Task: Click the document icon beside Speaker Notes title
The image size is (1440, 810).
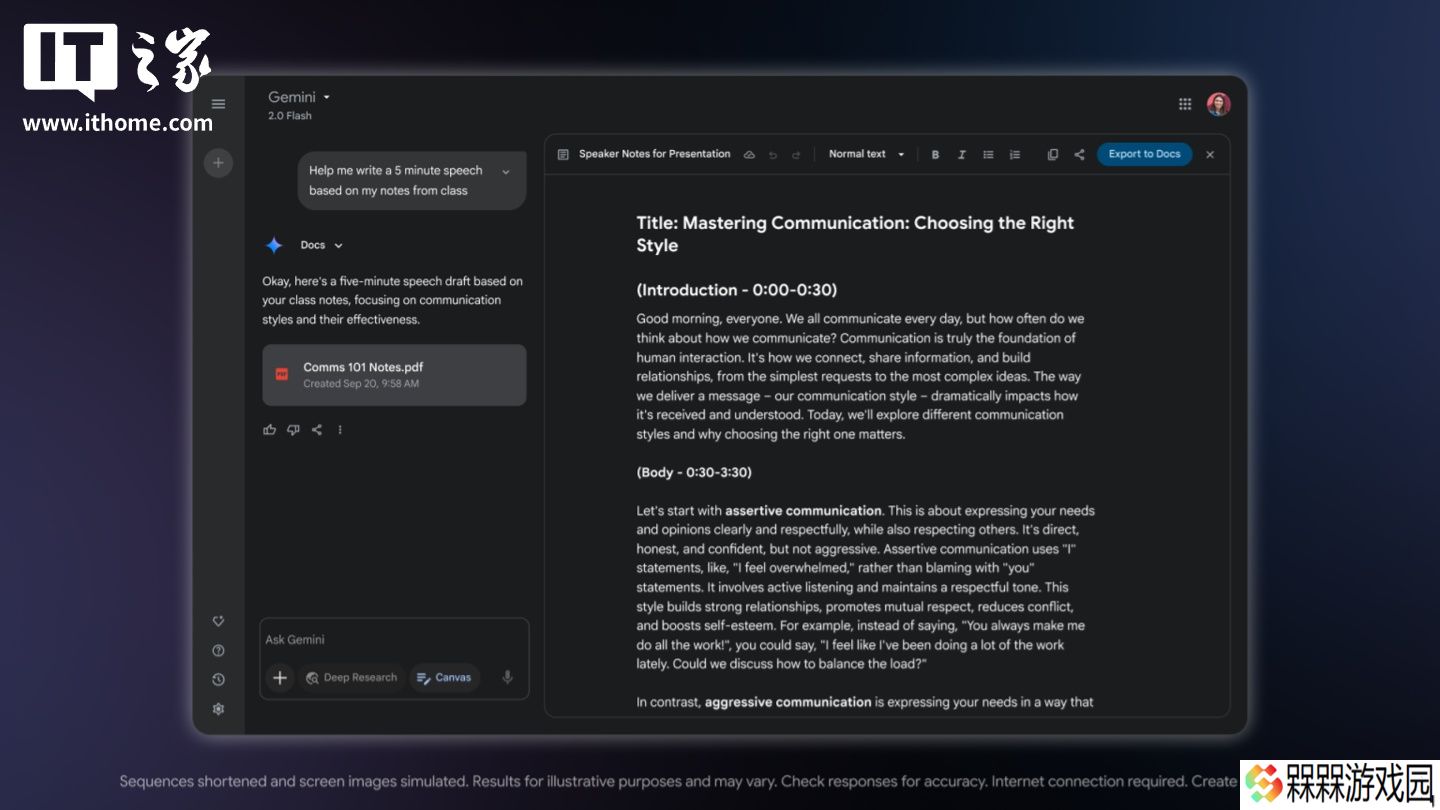Action: 563,154
